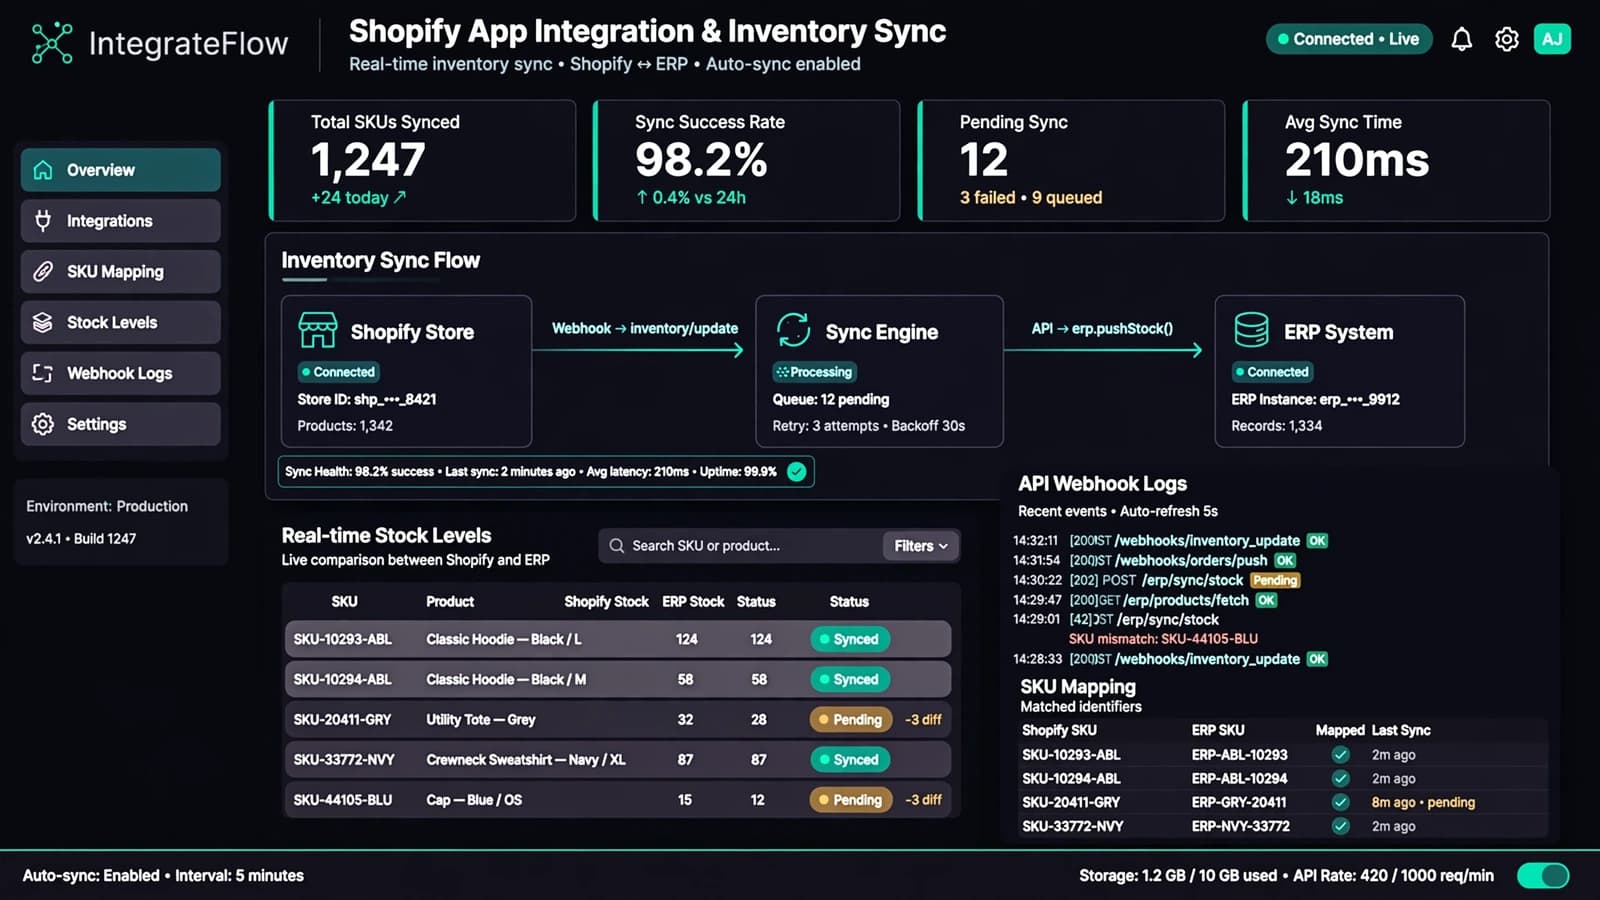Click the Shopify Store storefront icon
Image resolution: width=1600 pixels, height=900 pixels.
318,330
